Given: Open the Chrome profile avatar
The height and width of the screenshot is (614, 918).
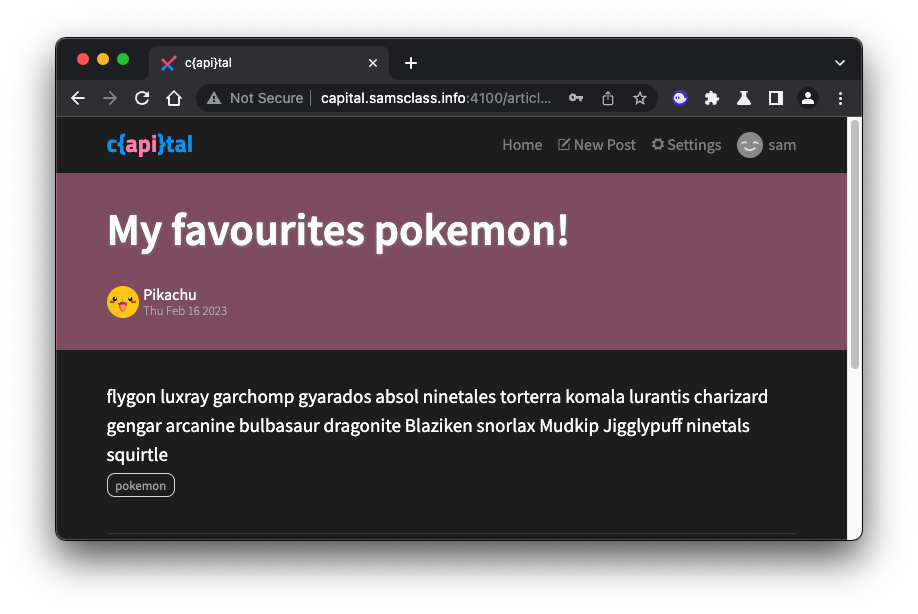Looking at the screenshot, I should (808, 98).
